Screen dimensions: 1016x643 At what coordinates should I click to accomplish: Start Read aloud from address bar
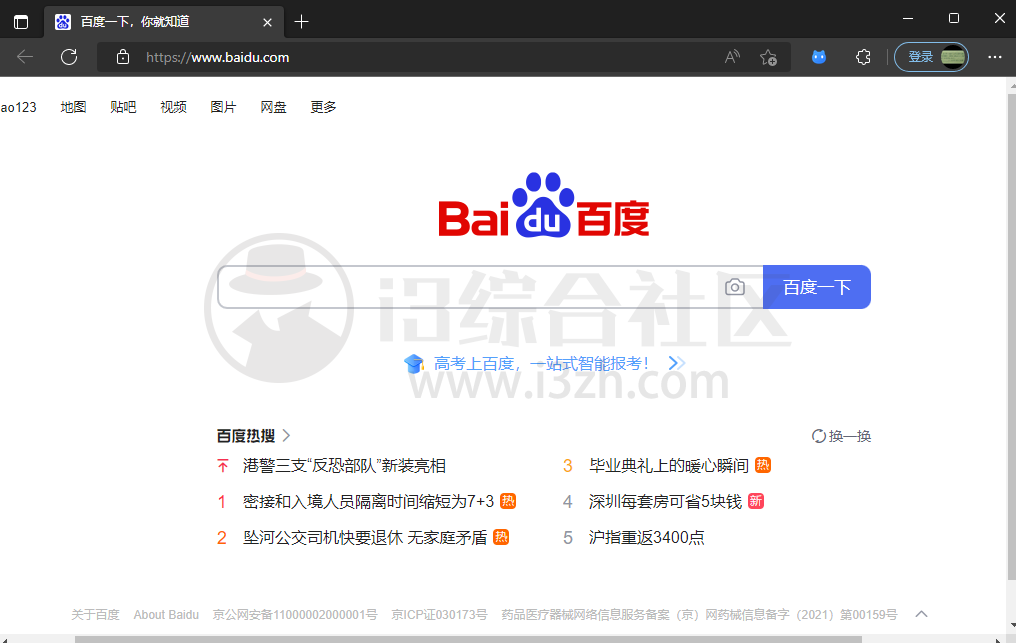tap(732, 57)
